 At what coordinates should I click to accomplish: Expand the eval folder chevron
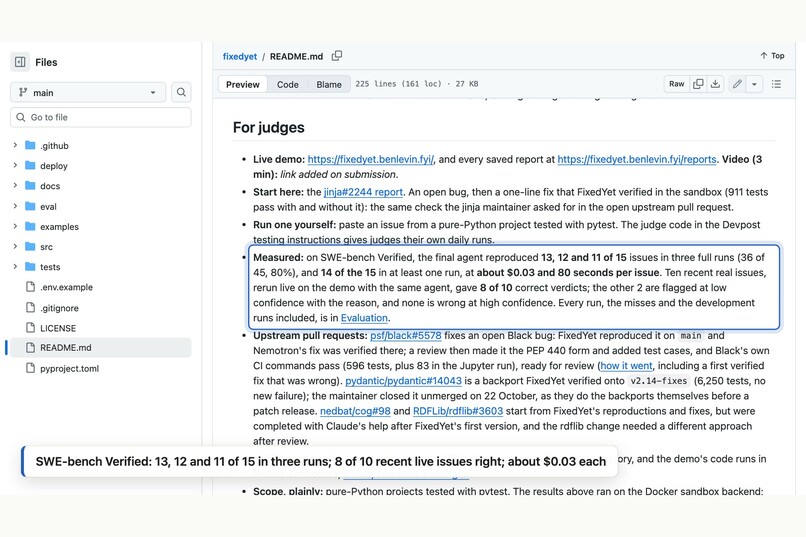(x=15, y=206)
